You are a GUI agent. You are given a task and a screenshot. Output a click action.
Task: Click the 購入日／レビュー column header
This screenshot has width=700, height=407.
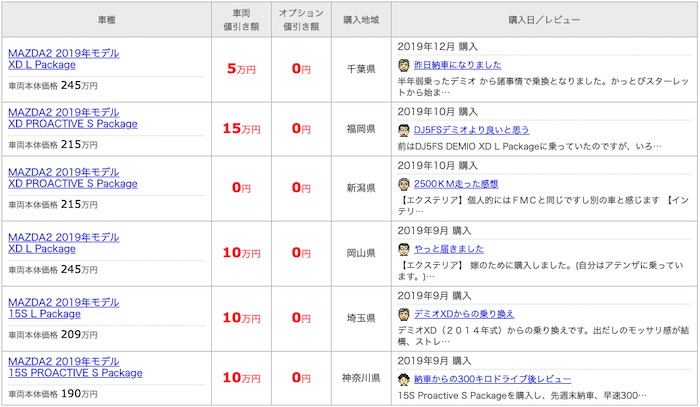tap(544, 20)
